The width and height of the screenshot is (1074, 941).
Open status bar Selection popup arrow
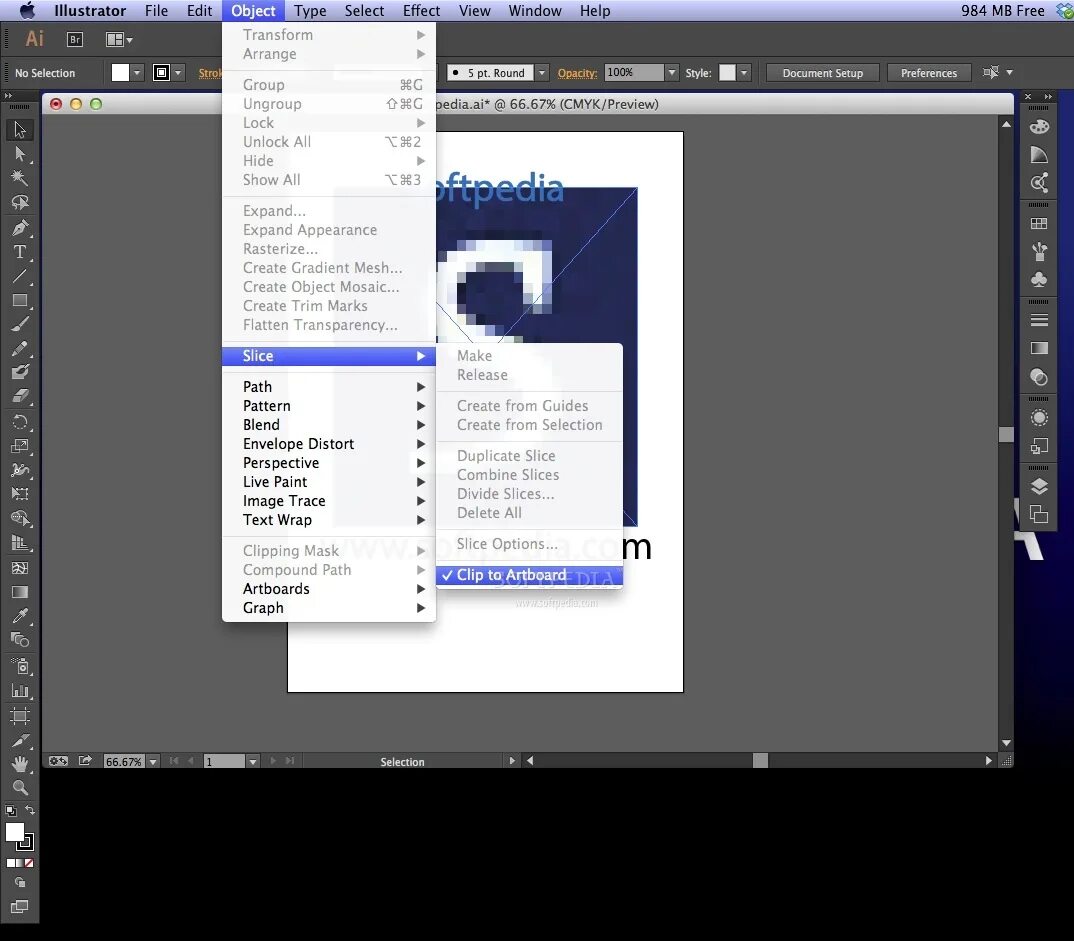(512, 761)
